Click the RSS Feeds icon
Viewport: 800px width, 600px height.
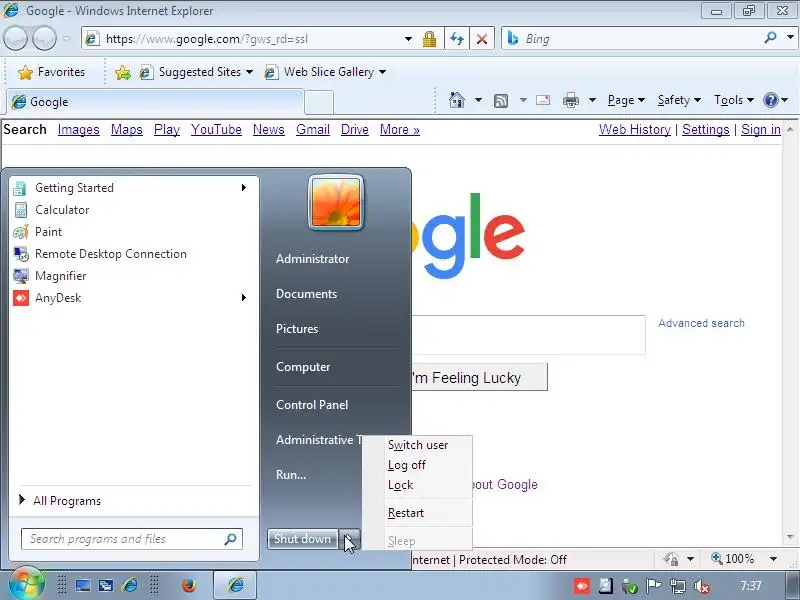[501, 101]
